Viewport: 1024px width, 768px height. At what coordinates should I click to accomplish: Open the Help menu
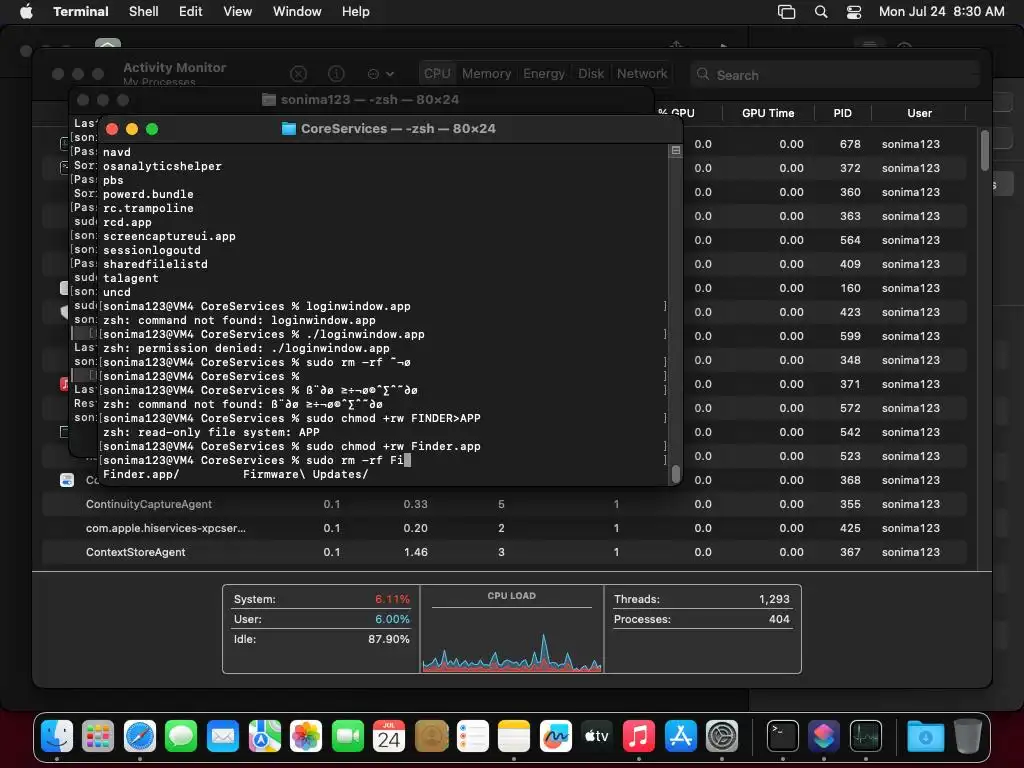pos(356,12)
